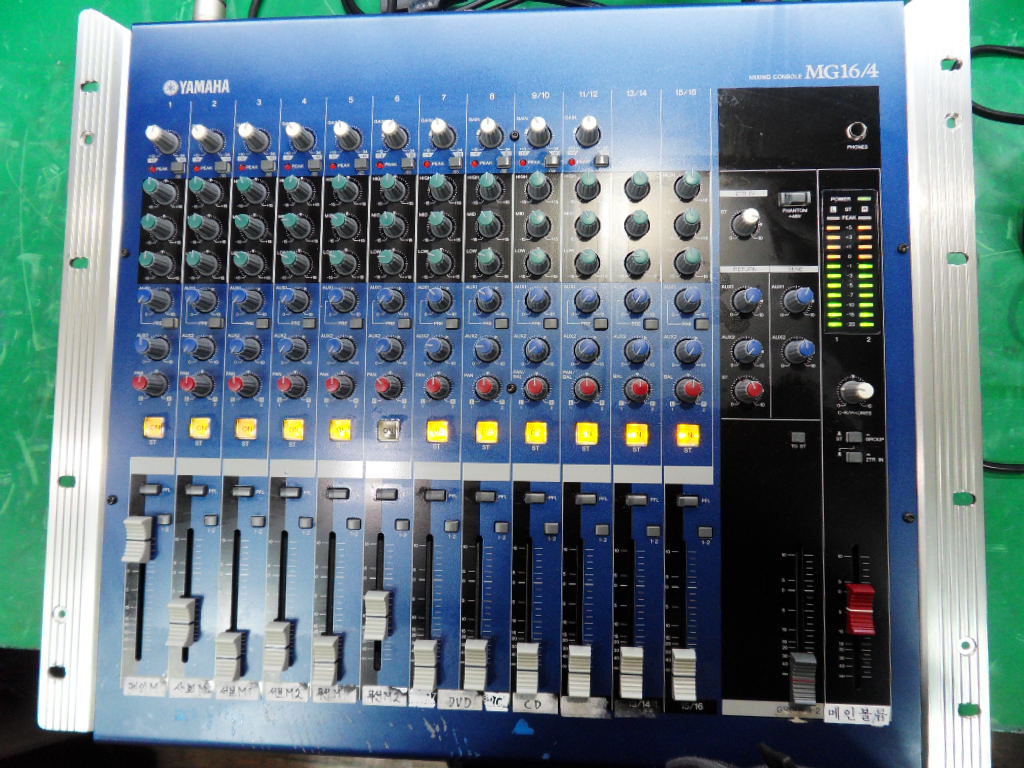Click the channel 4 PEAK indicator LED
1024x768 pixels.
(289, 167)
